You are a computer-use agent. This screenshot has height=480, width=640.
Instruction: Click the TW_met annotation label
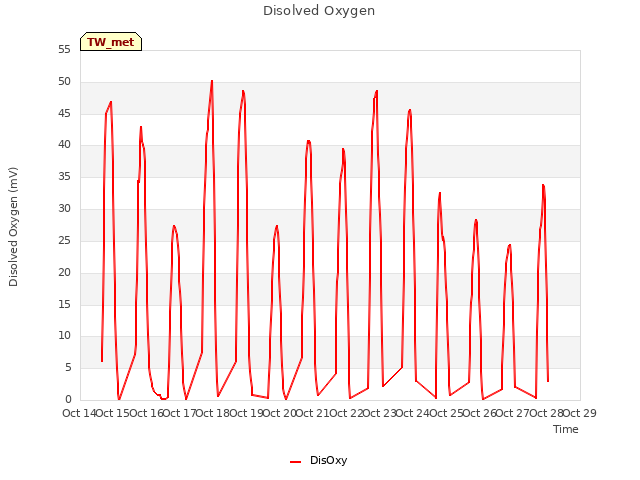(x=111, y=42)
